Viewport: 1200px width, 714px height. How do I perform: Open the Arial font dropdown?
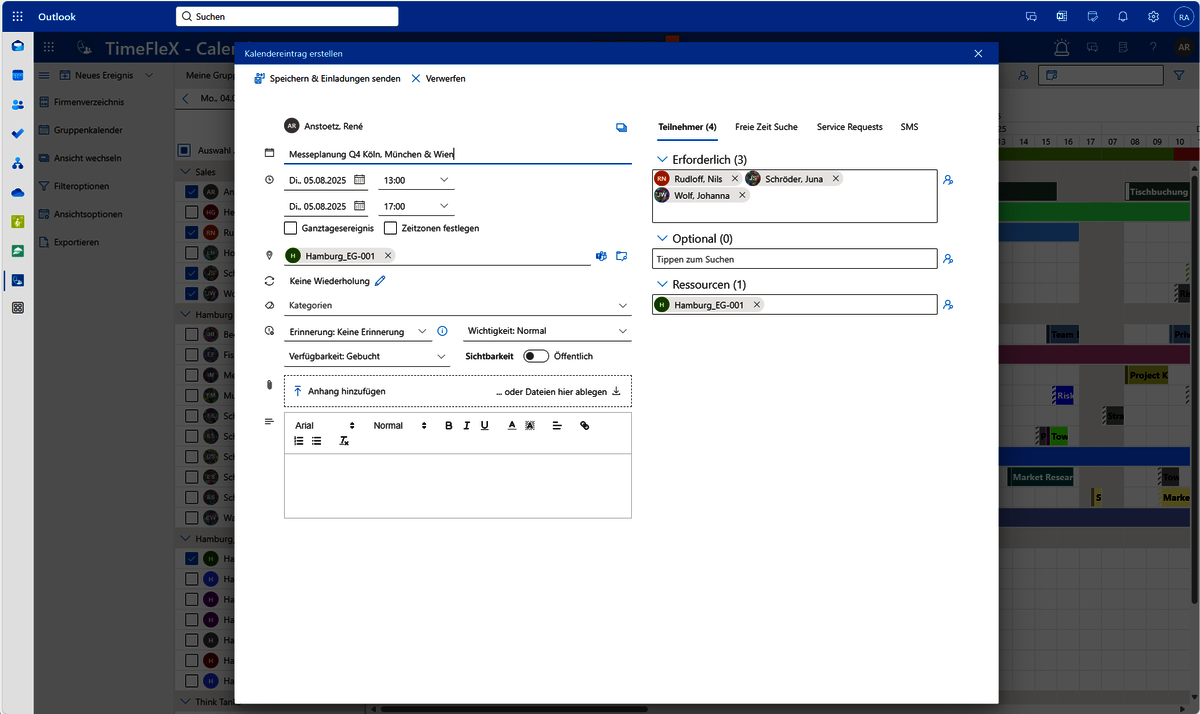pyautogui.click(x=325, y=426)
